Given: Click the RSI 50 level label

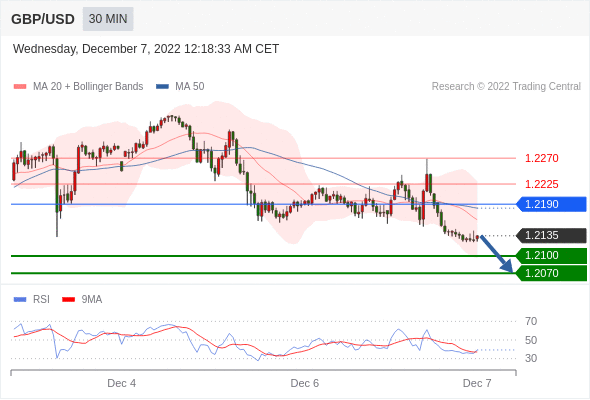Looking at the screenshot, I should (531, 340).
